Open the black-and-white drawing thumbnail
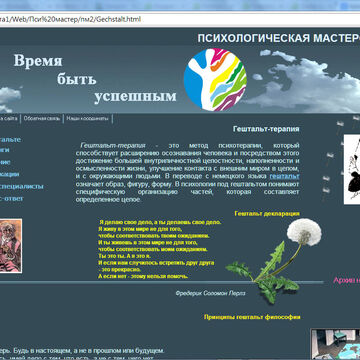 coord(352,169)
